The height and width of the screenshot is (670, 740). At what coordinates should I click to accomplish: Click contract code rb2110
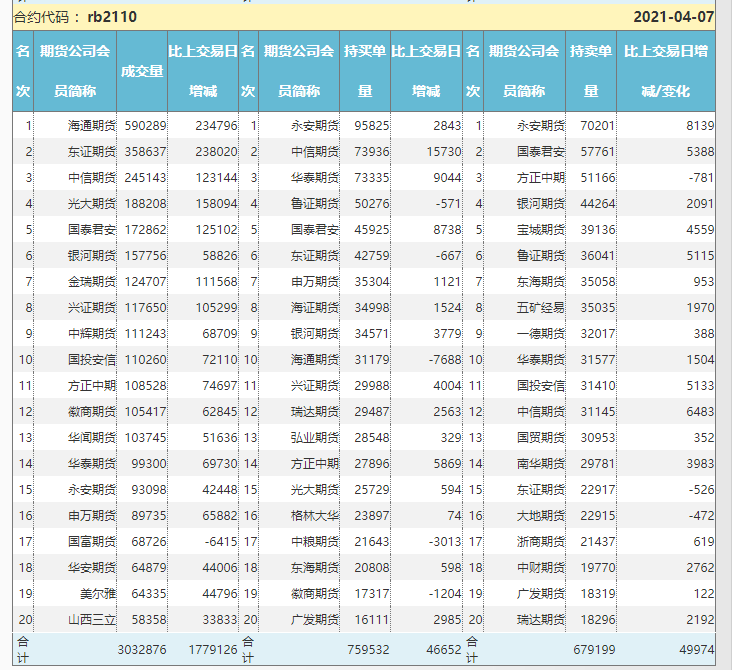tap(112, 17)
